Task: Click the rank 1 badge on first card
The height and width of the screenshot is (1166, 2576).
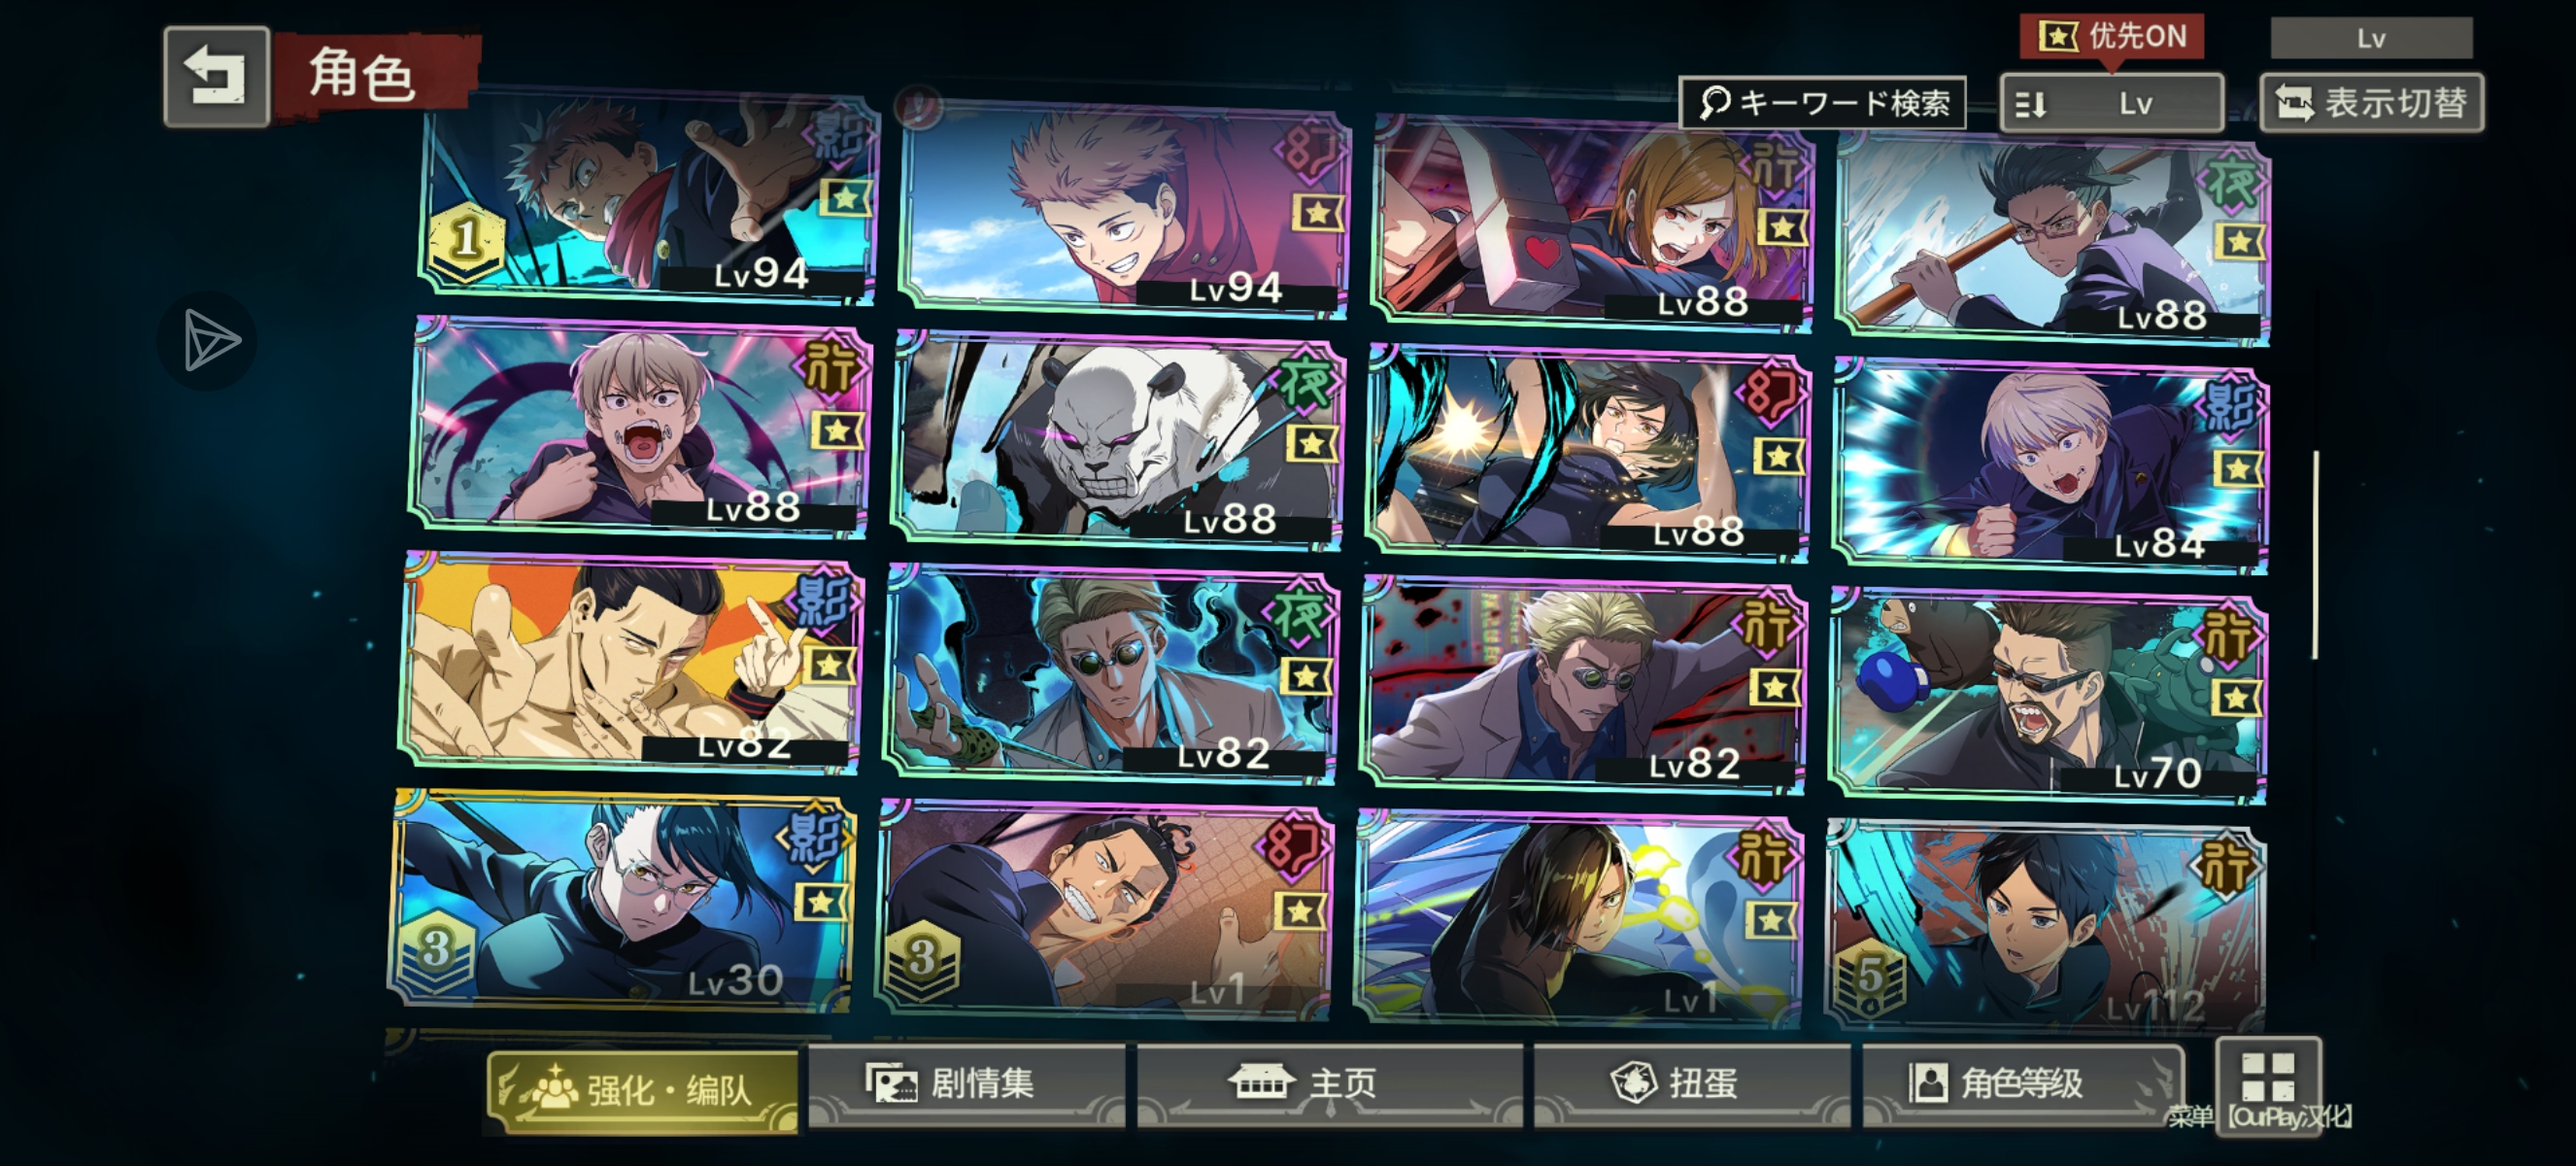Action: click(466, 240)
